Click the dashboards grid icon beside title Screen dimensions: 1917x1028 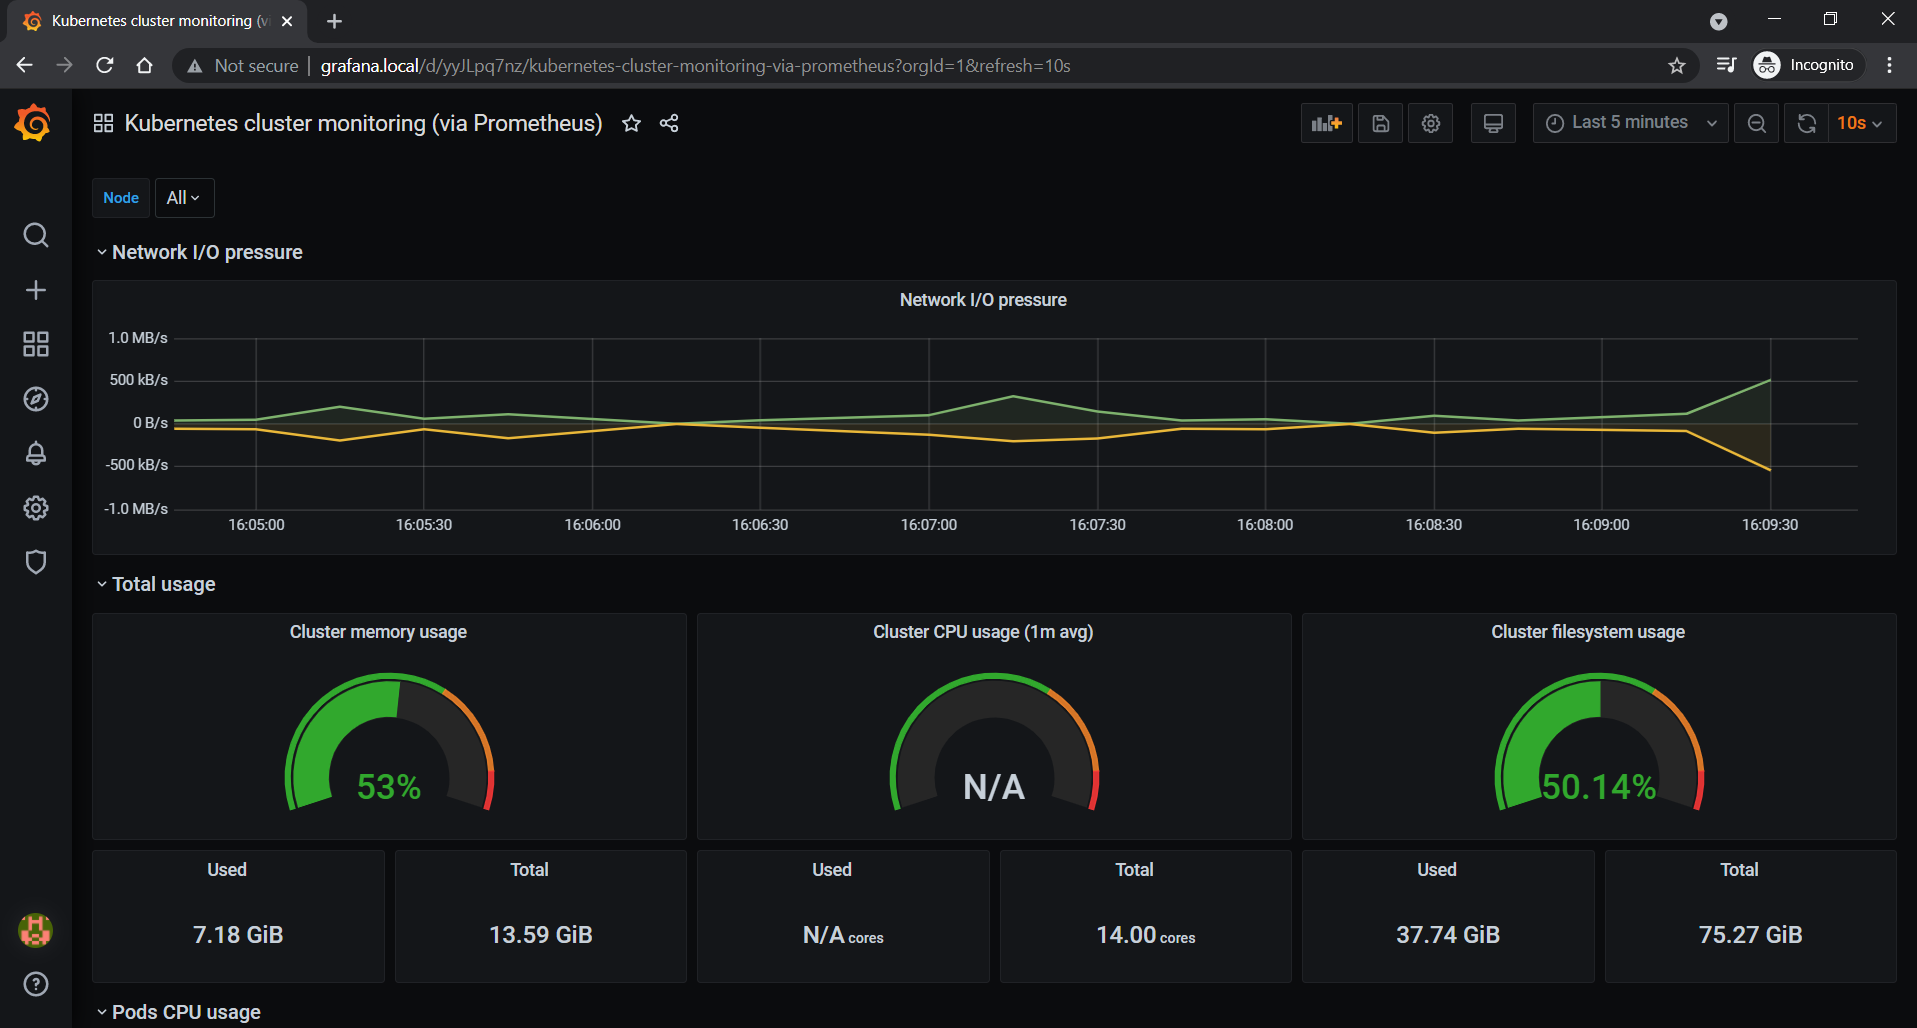tap(103, 123)
